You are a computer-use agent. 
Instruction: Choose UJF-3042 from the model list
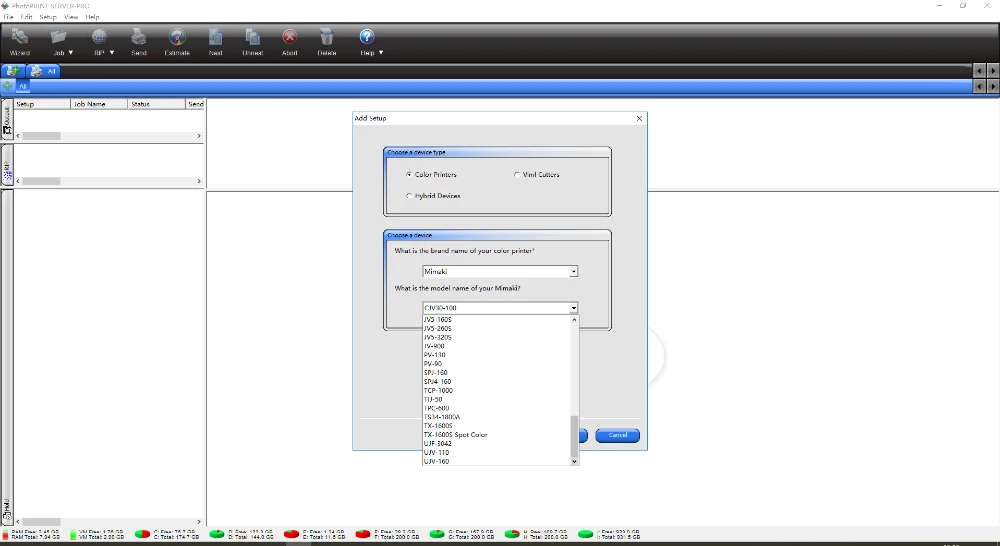point(497,443)
